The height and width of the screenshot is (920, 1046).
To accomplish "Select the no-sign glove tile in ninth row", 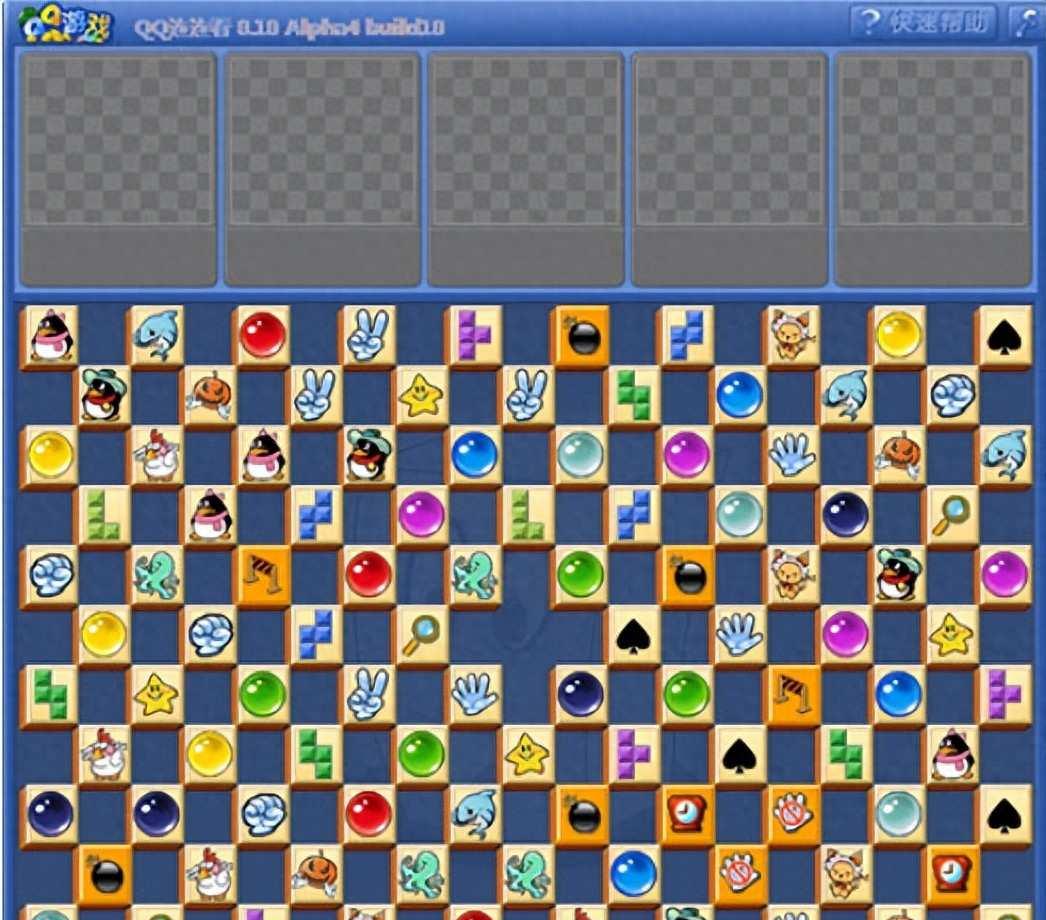I will click(793, 815).
